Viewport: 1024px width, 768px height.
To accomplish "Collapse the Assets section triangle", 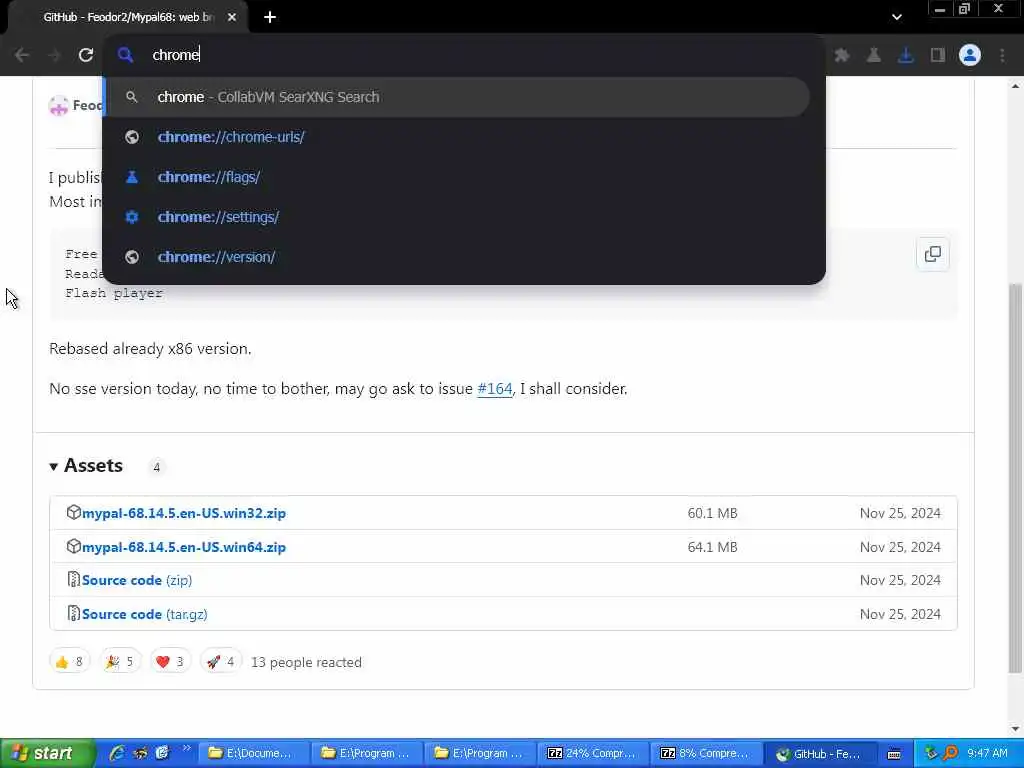I will coord(54,466).
